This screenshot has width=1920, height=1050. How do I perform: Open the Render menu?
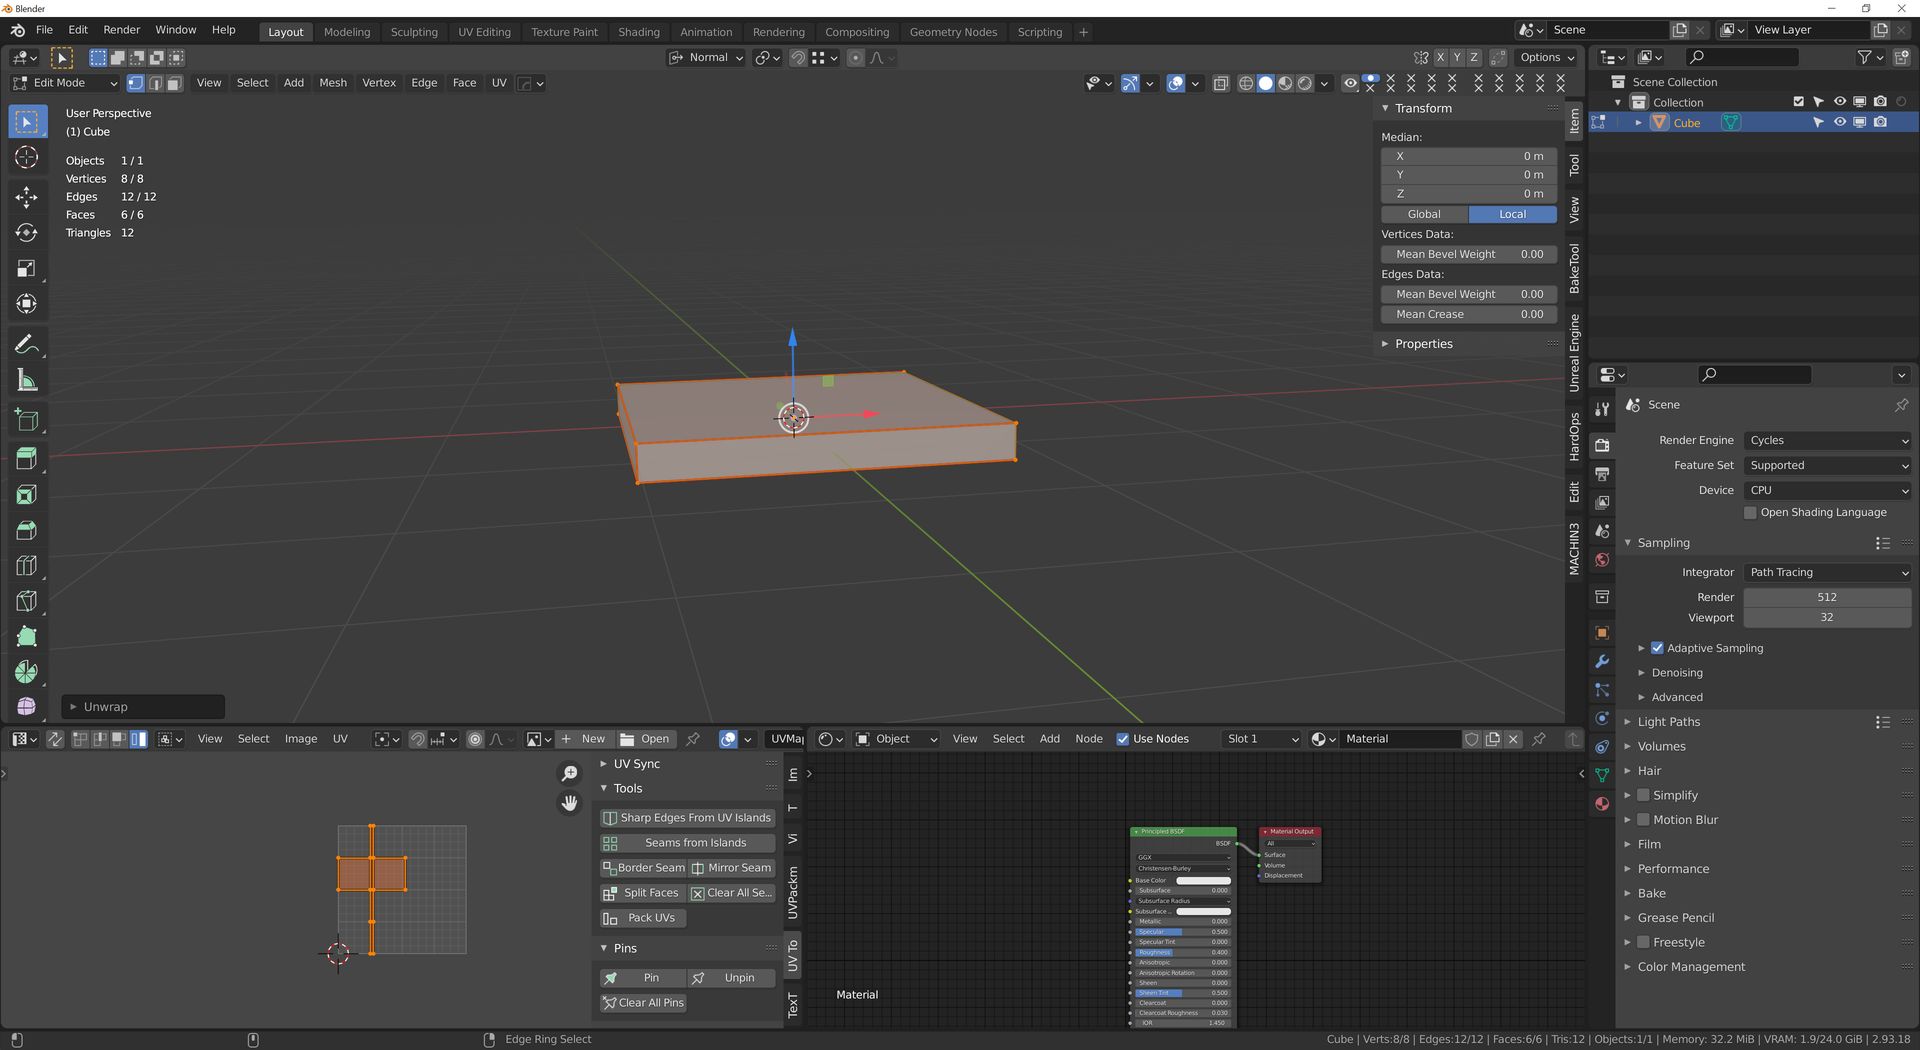(121, 30)
